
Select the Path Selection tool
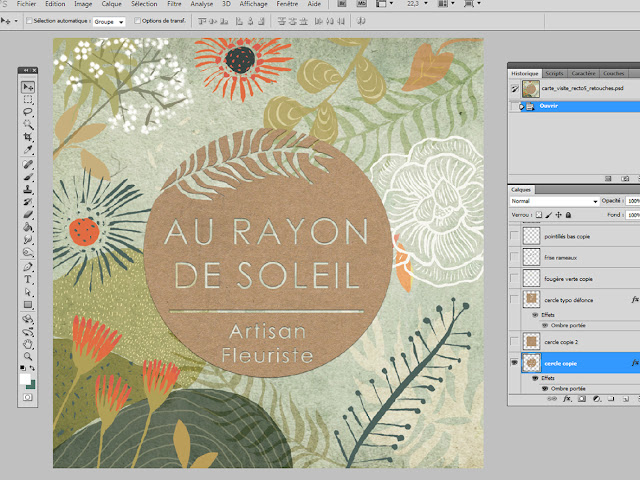pos(28,292)
